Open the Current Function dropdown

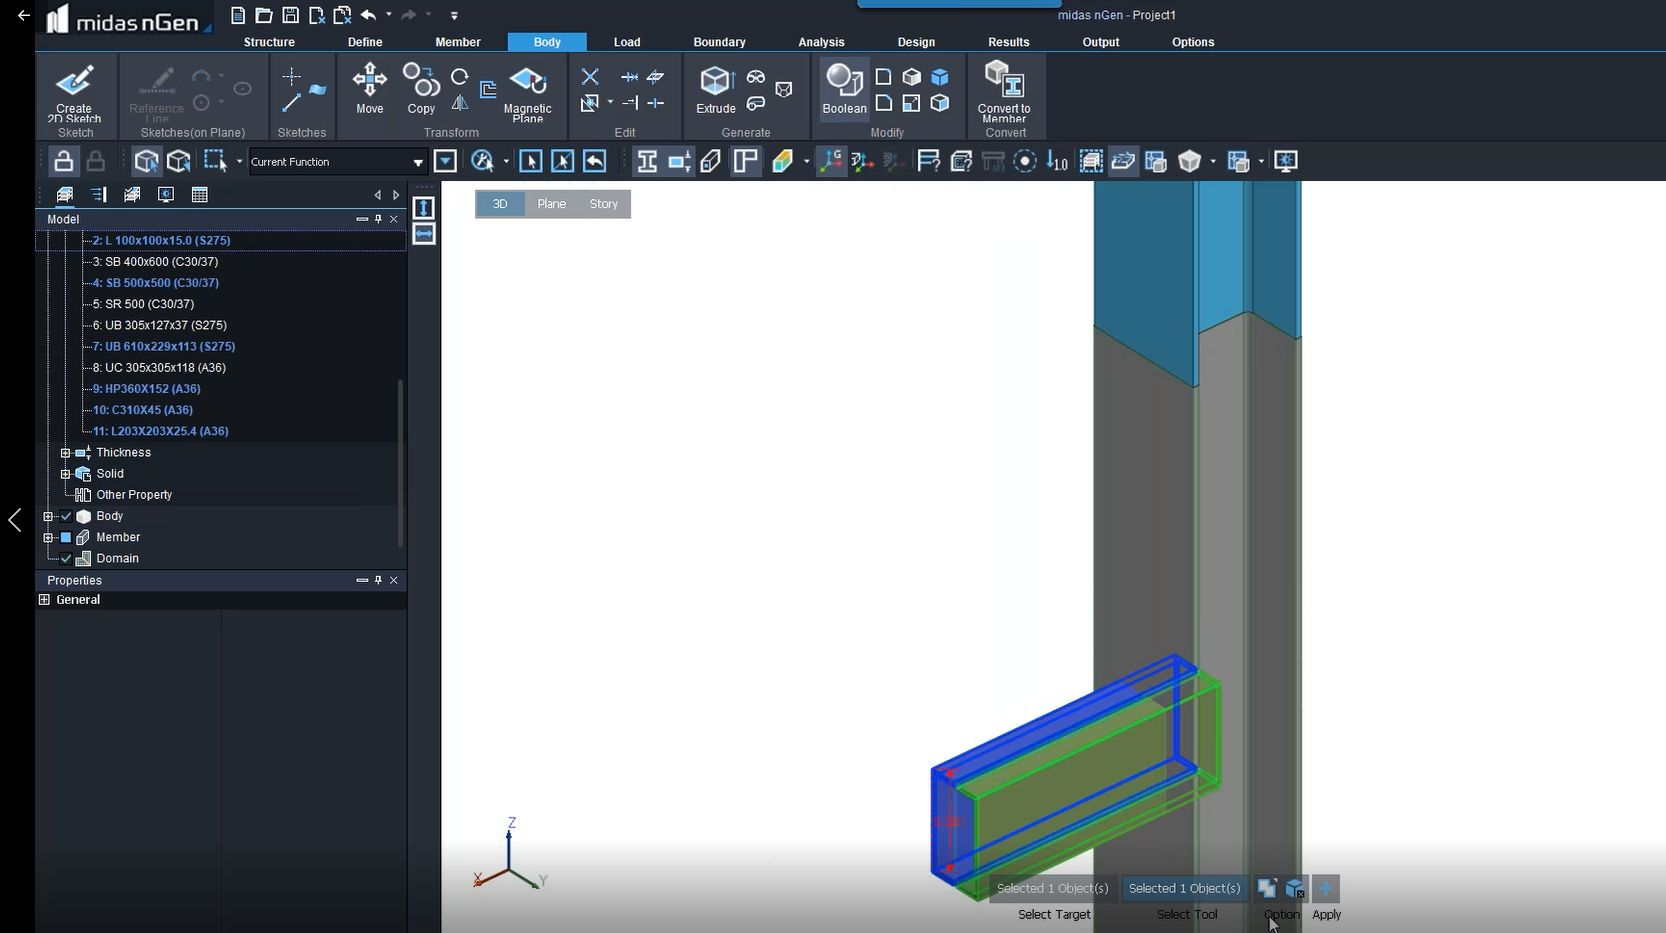point(419,161)
